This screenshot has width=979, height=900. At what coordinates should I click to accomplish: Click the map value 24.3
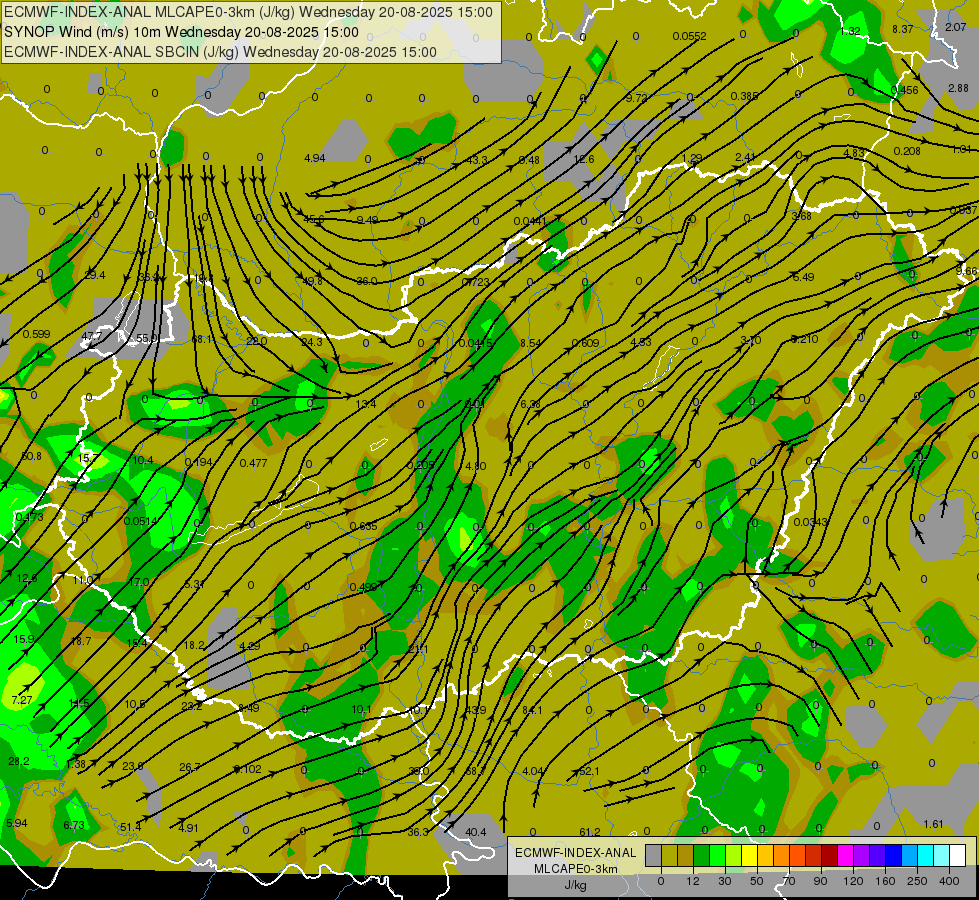click(312, 342)
